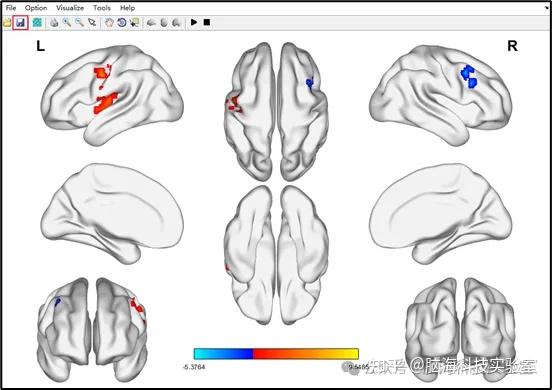Start the rotation demo with Play button
552x390 pixels.
coord(194,22)
